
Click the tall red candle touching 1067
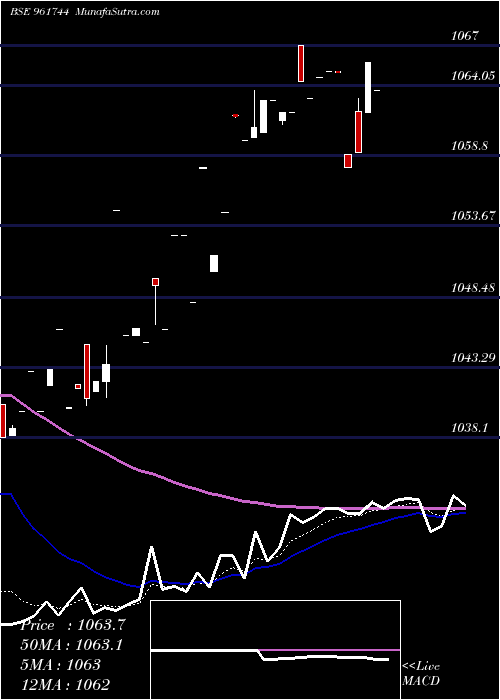(301, 63)
